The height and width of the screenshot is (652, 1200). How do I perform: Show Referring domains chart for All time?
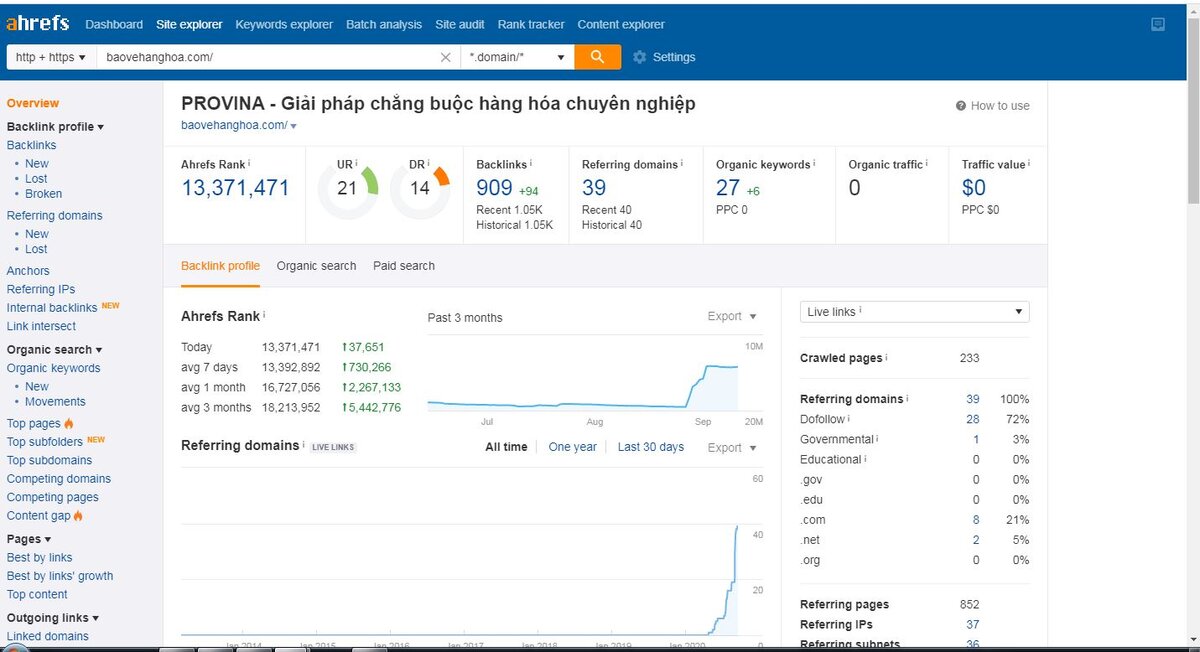tap(506, 447)
